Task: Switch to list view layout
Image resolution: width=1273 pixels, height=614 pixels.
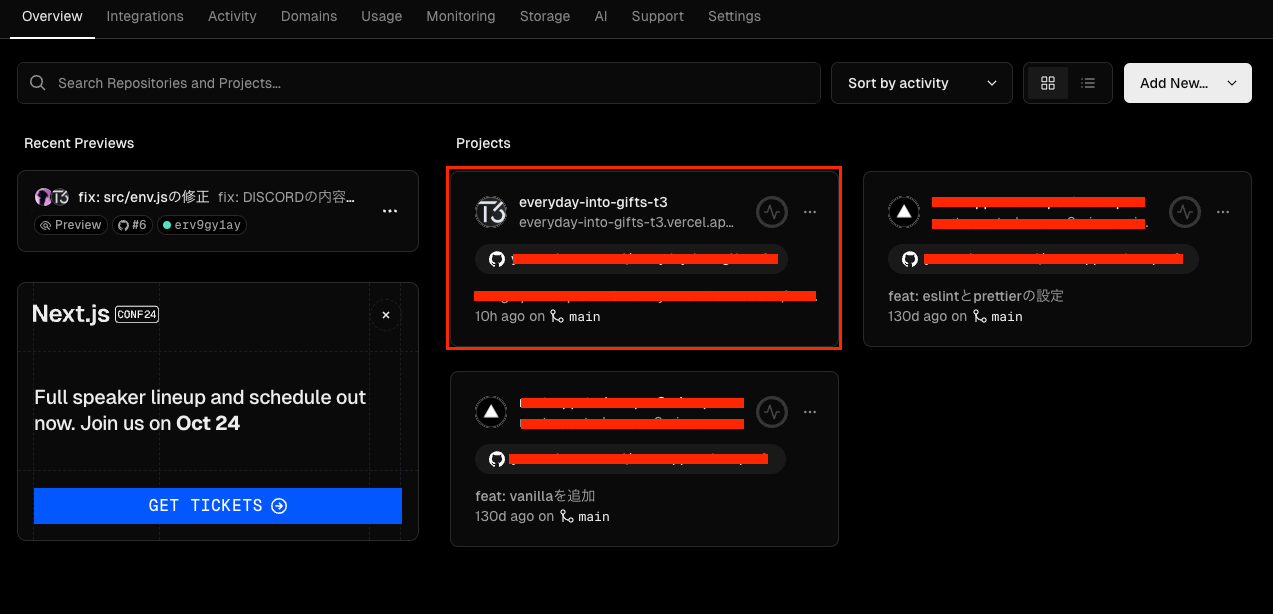Action: (x=1088, y=83)
